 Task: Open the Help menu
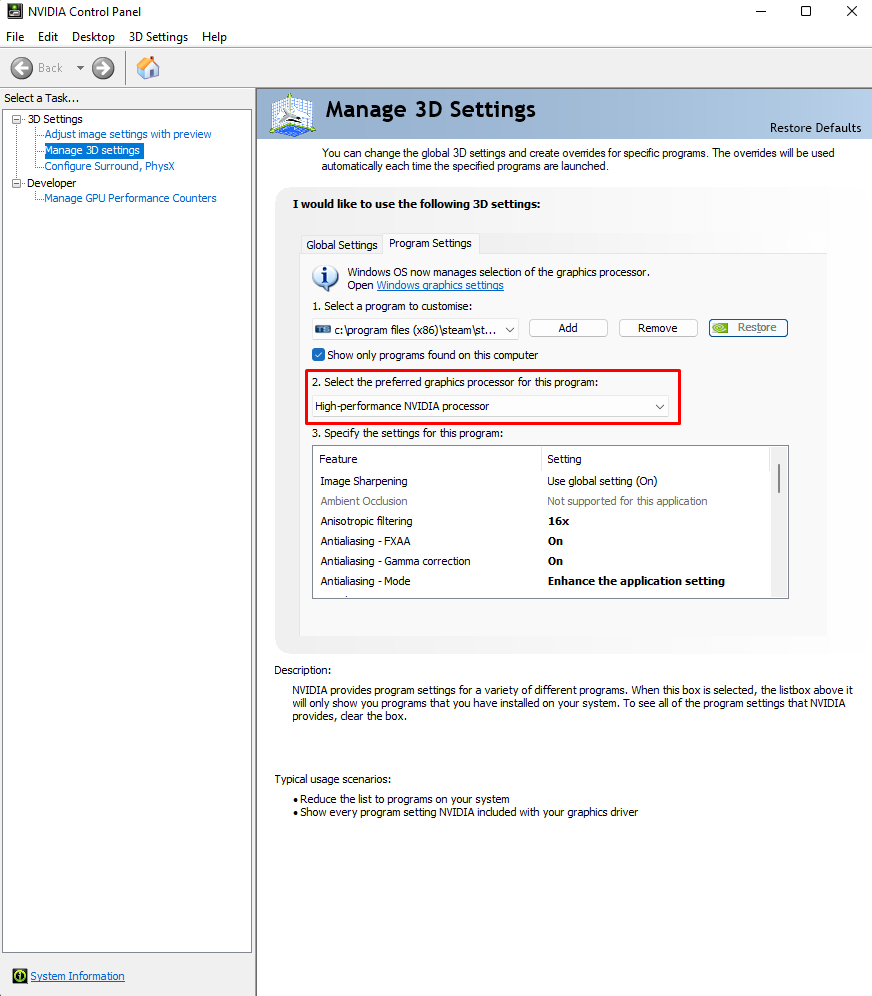(x=214, y=37)
